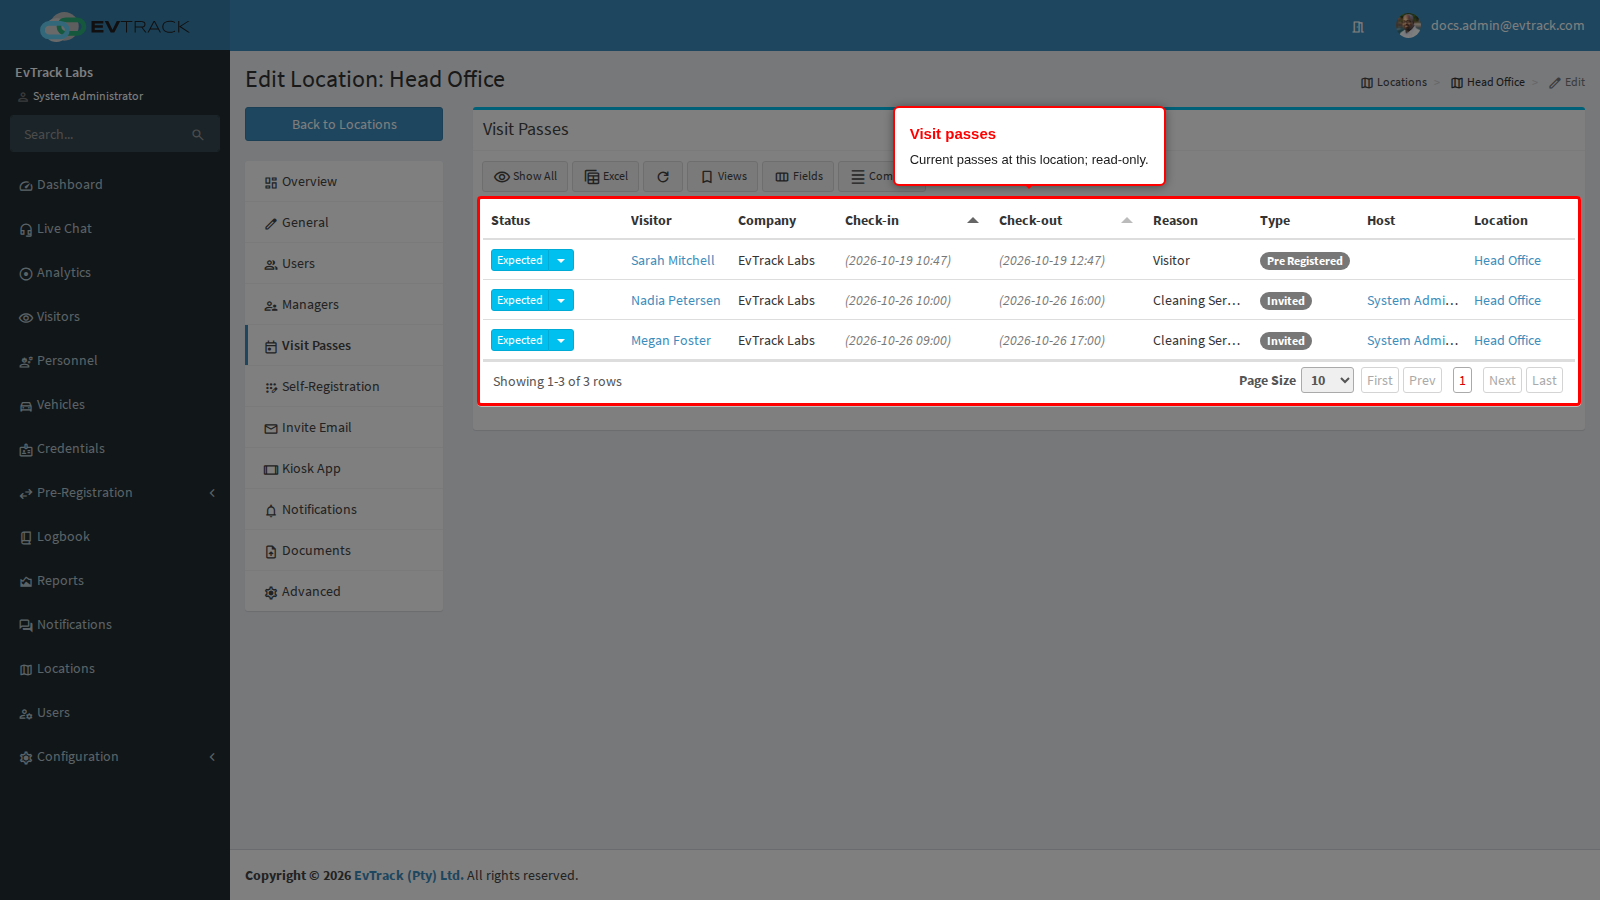
Task: Select the Overview tab
Action: 344,182
